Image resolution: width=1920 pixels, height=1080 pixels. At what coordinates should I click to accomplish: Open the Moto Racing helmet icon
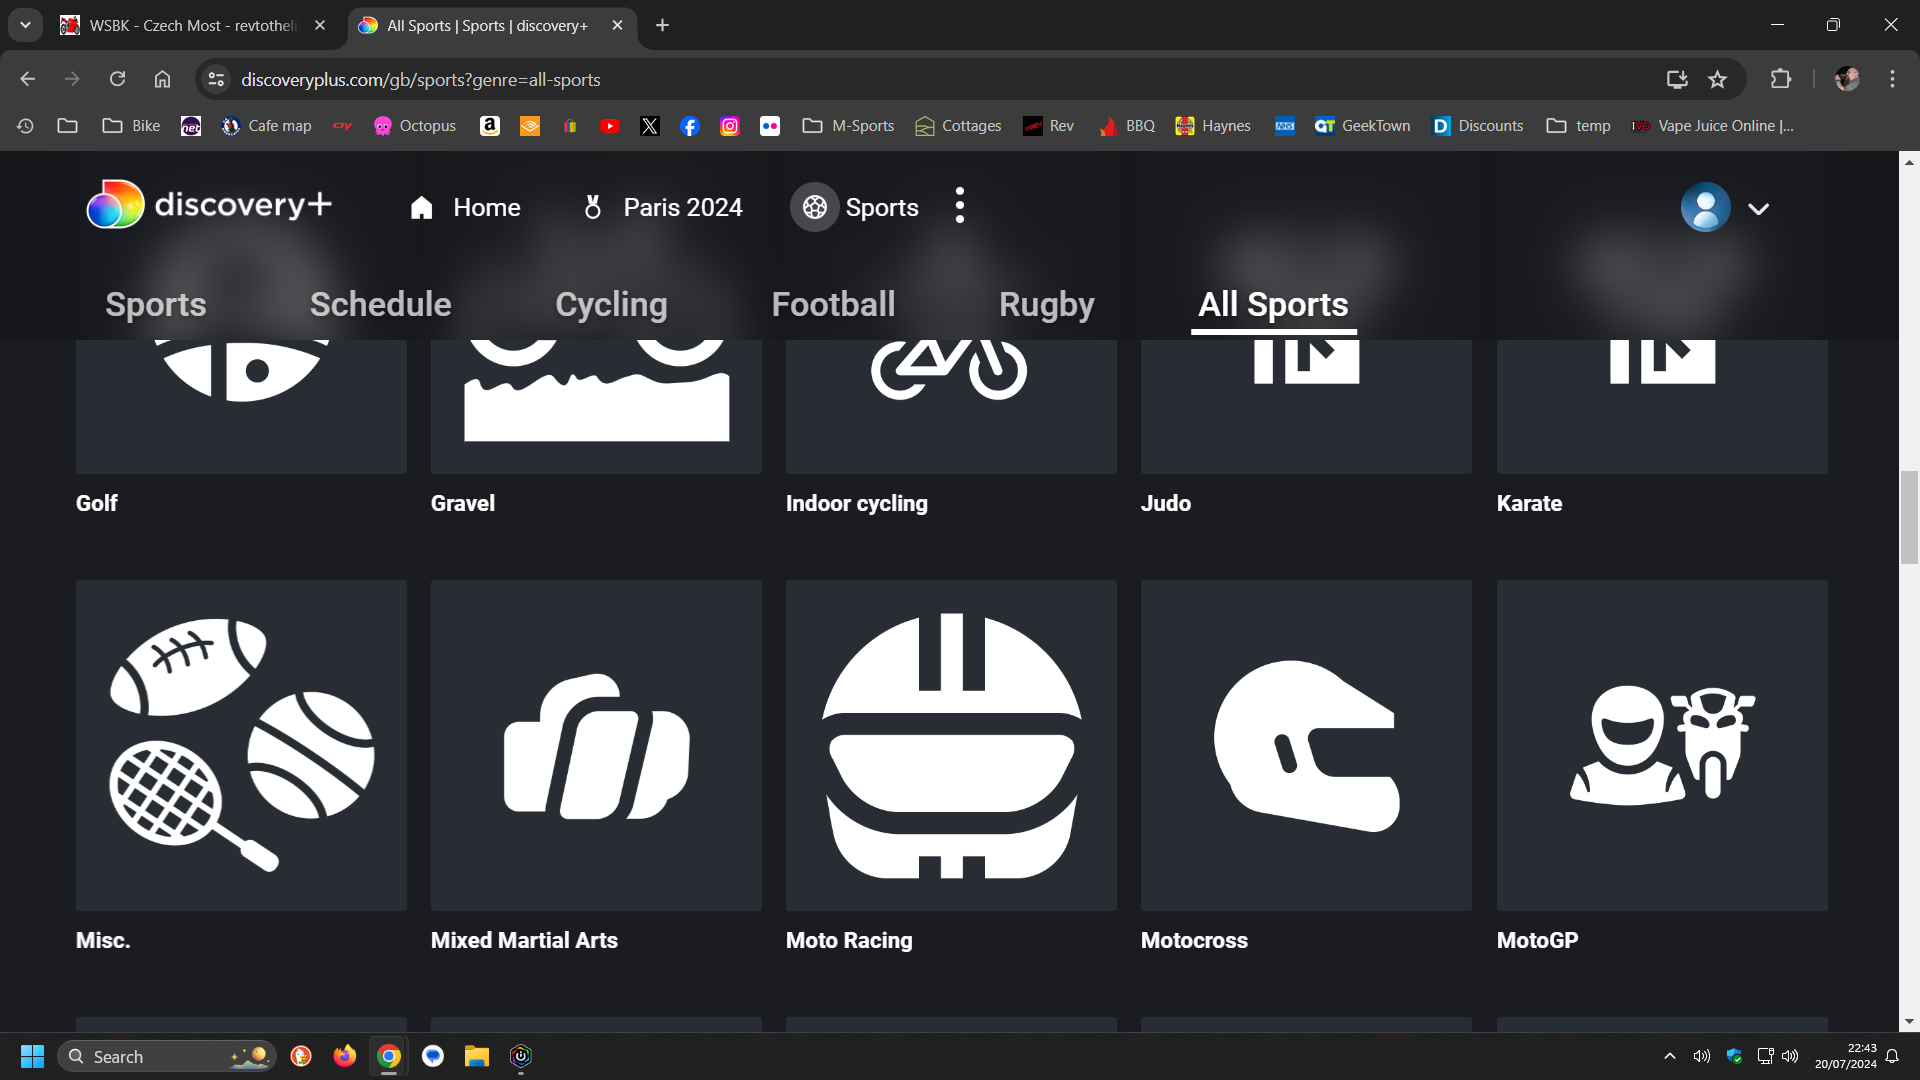(951, 745)
